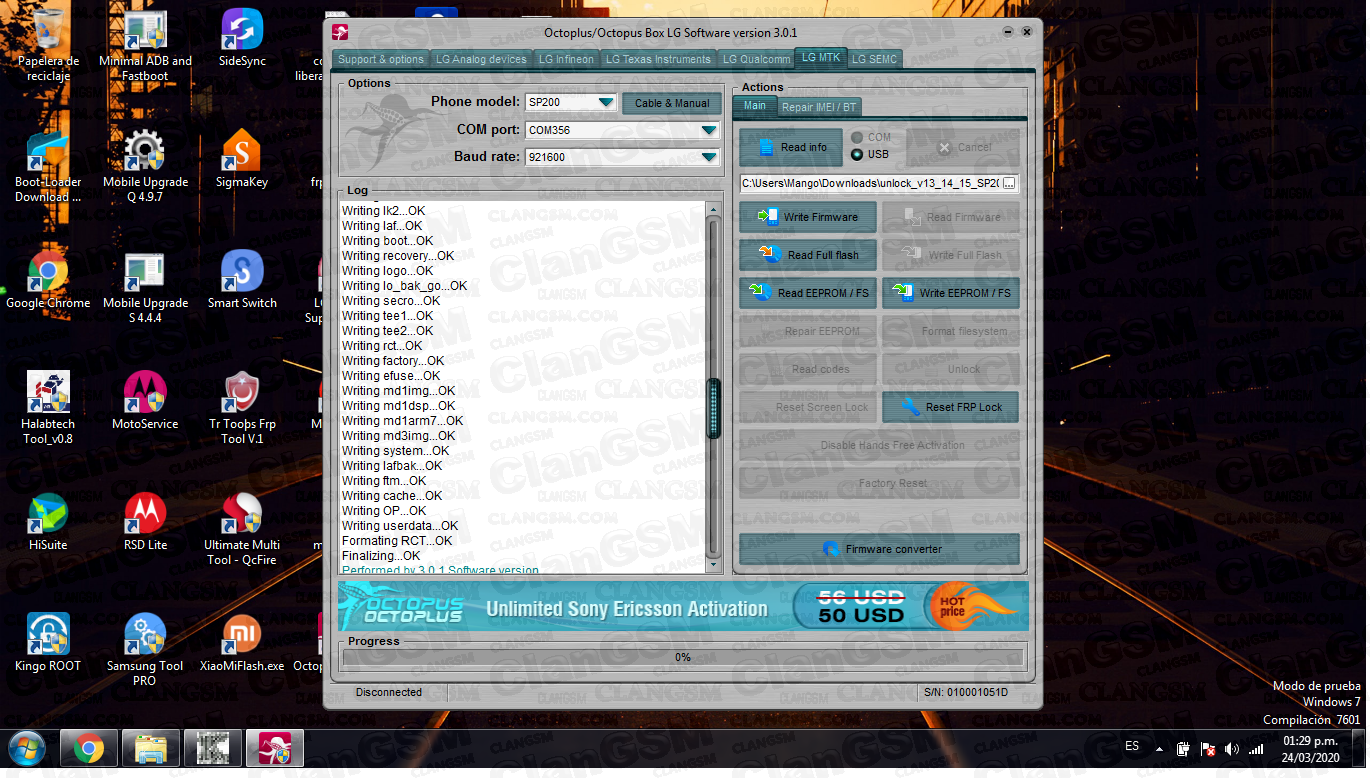Expand the Phone model dropdown
Viewport: 1370px width, 778px height.
[606, 102]
